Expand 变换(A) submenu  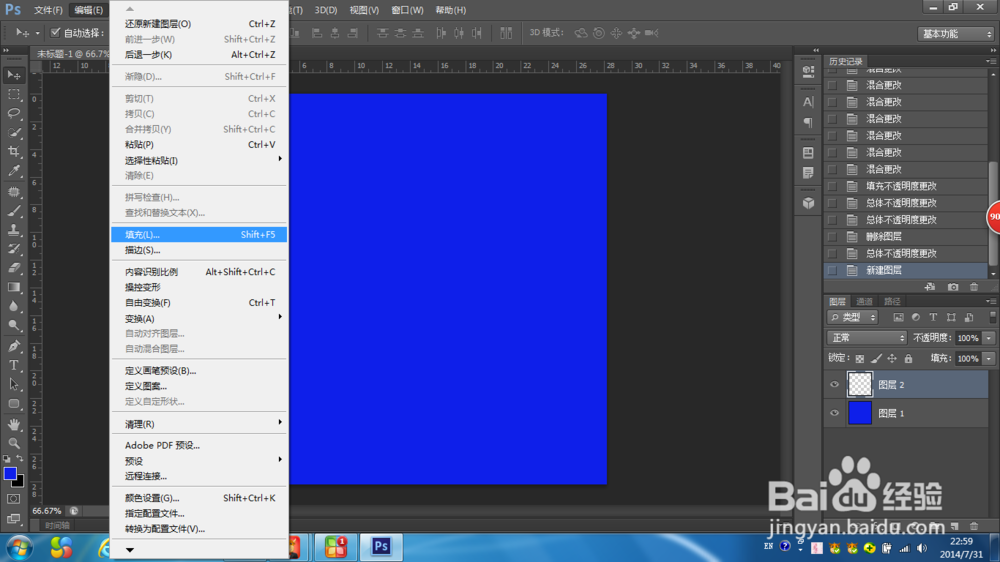pos(199,318)
